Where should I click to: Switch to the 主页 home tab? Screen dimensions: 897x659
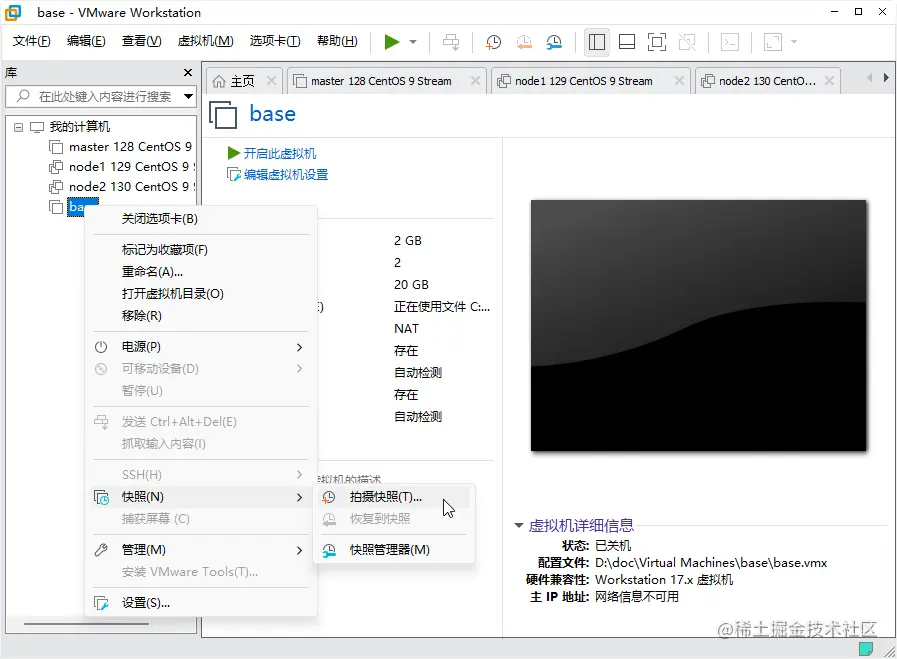(x=233, y=81)
